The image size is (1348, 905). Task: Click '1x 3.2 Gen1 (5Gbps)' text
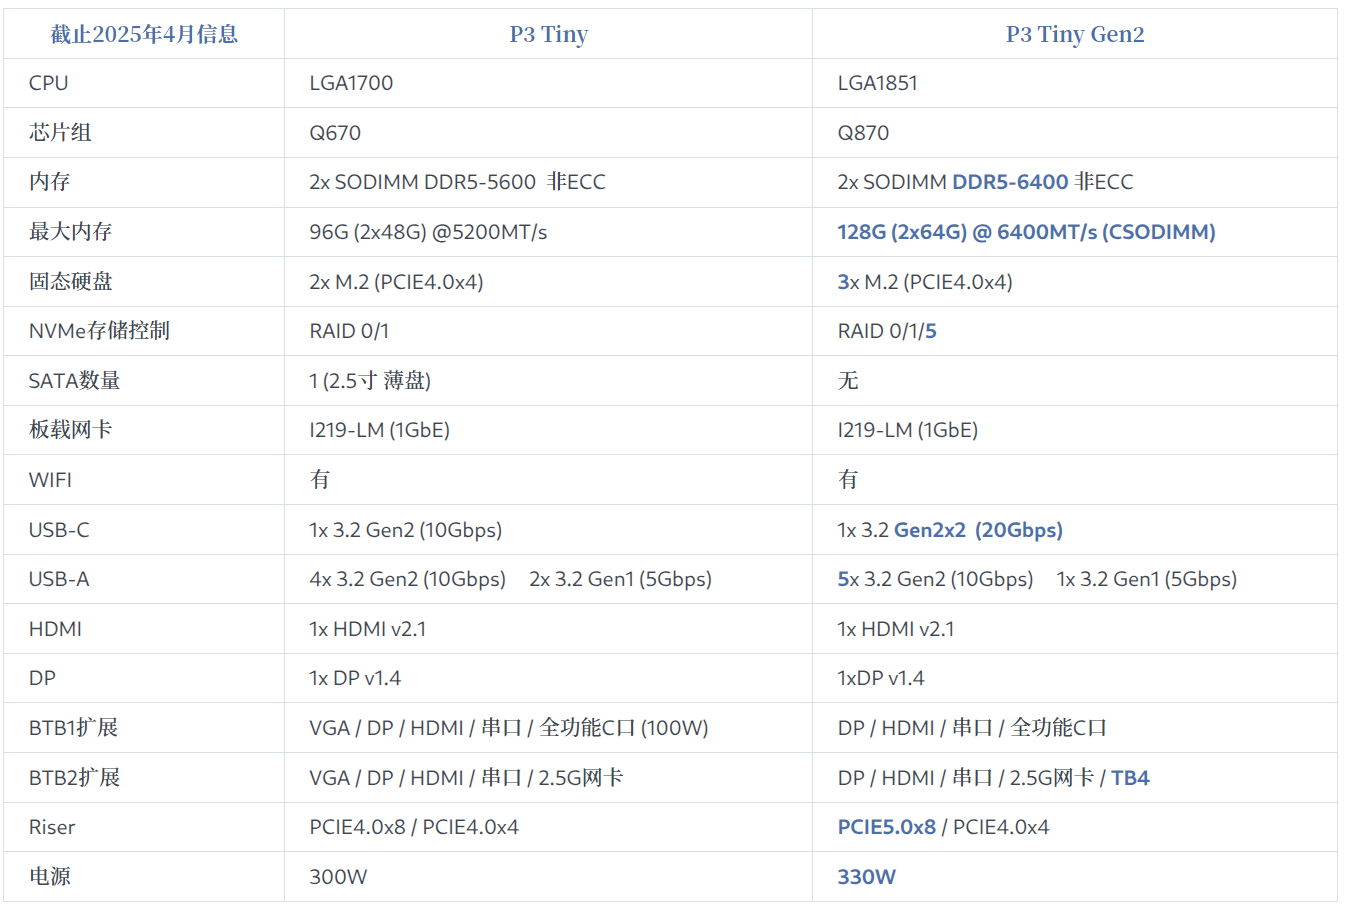point(1147,579)
